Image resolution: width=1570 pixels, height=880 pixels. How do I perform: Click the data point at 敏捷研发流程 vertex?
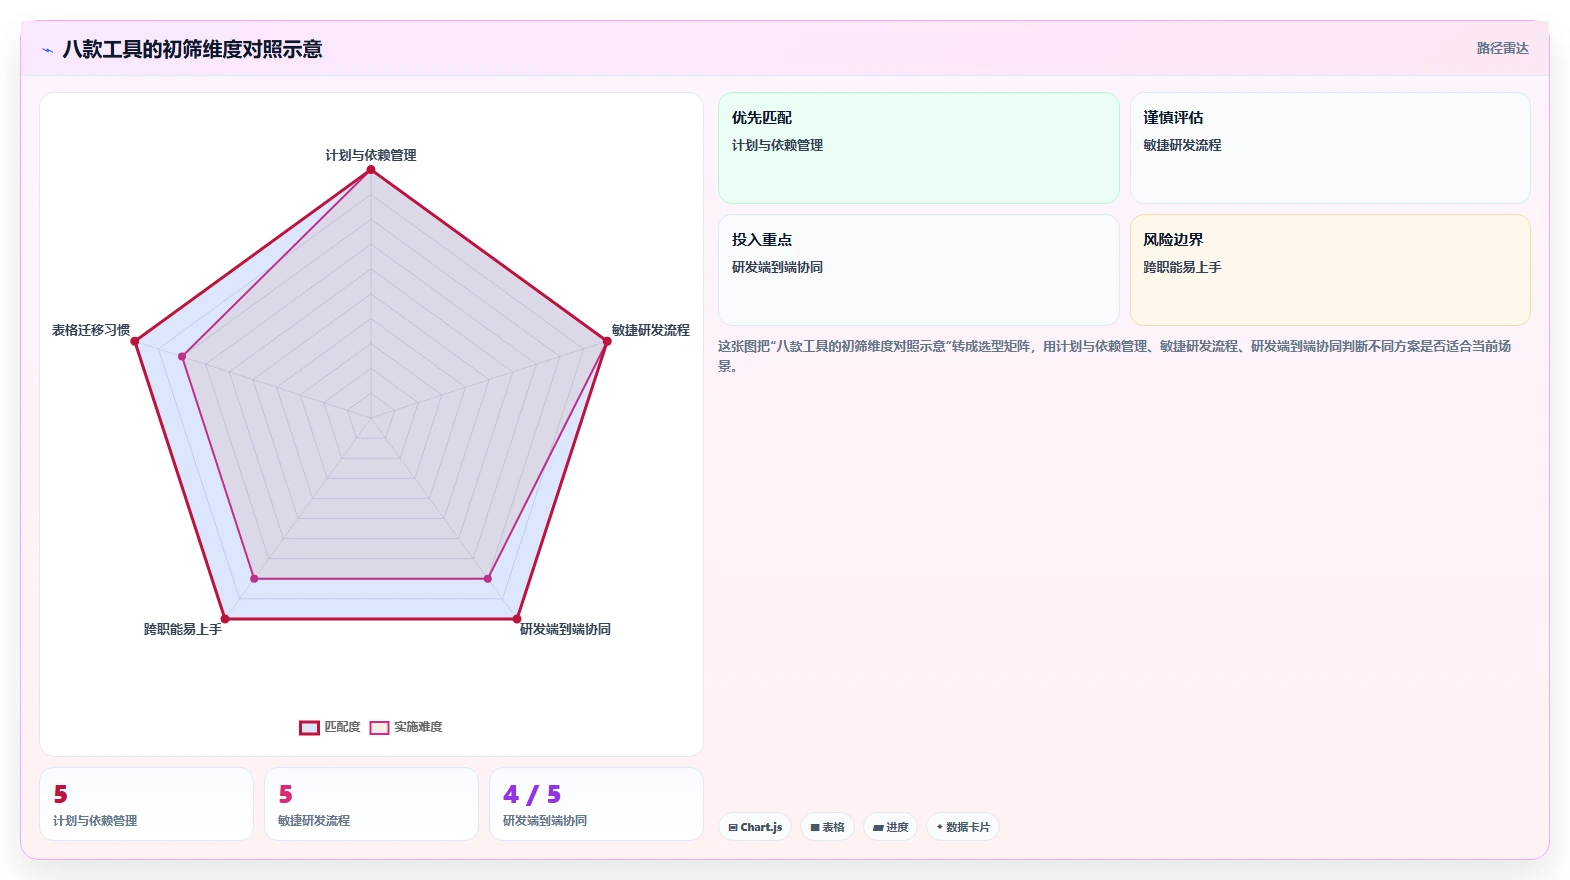coord(607,341)
